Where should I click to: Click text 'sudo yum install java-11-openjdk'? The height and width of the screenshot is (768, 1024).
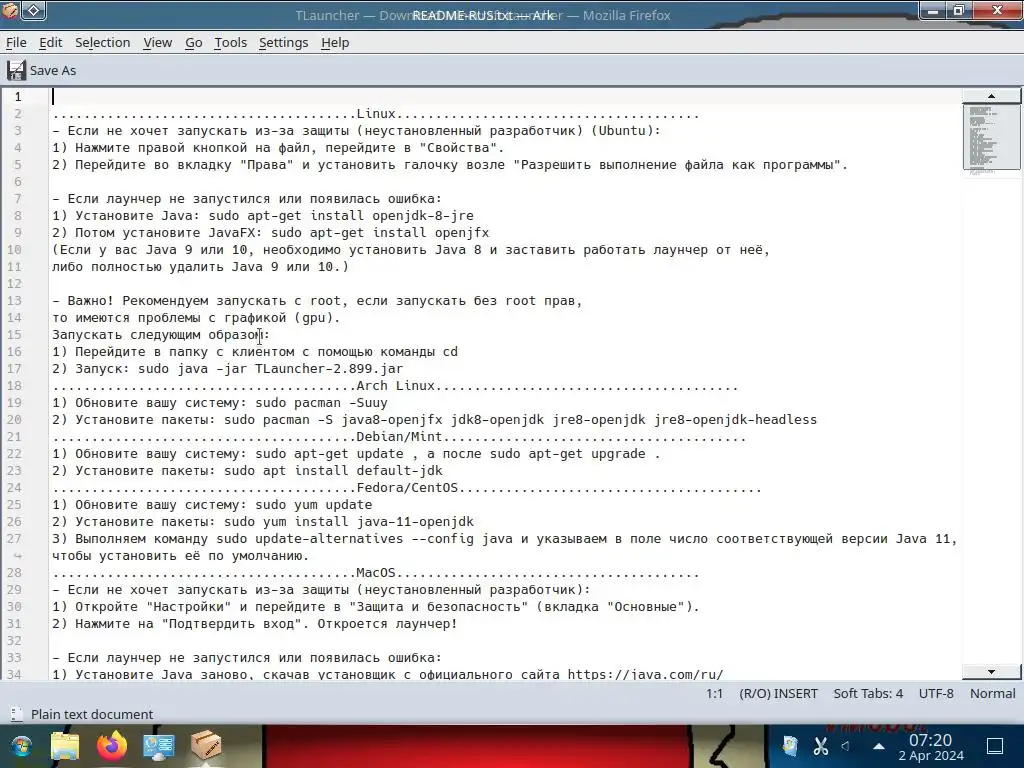click(349, 521)
